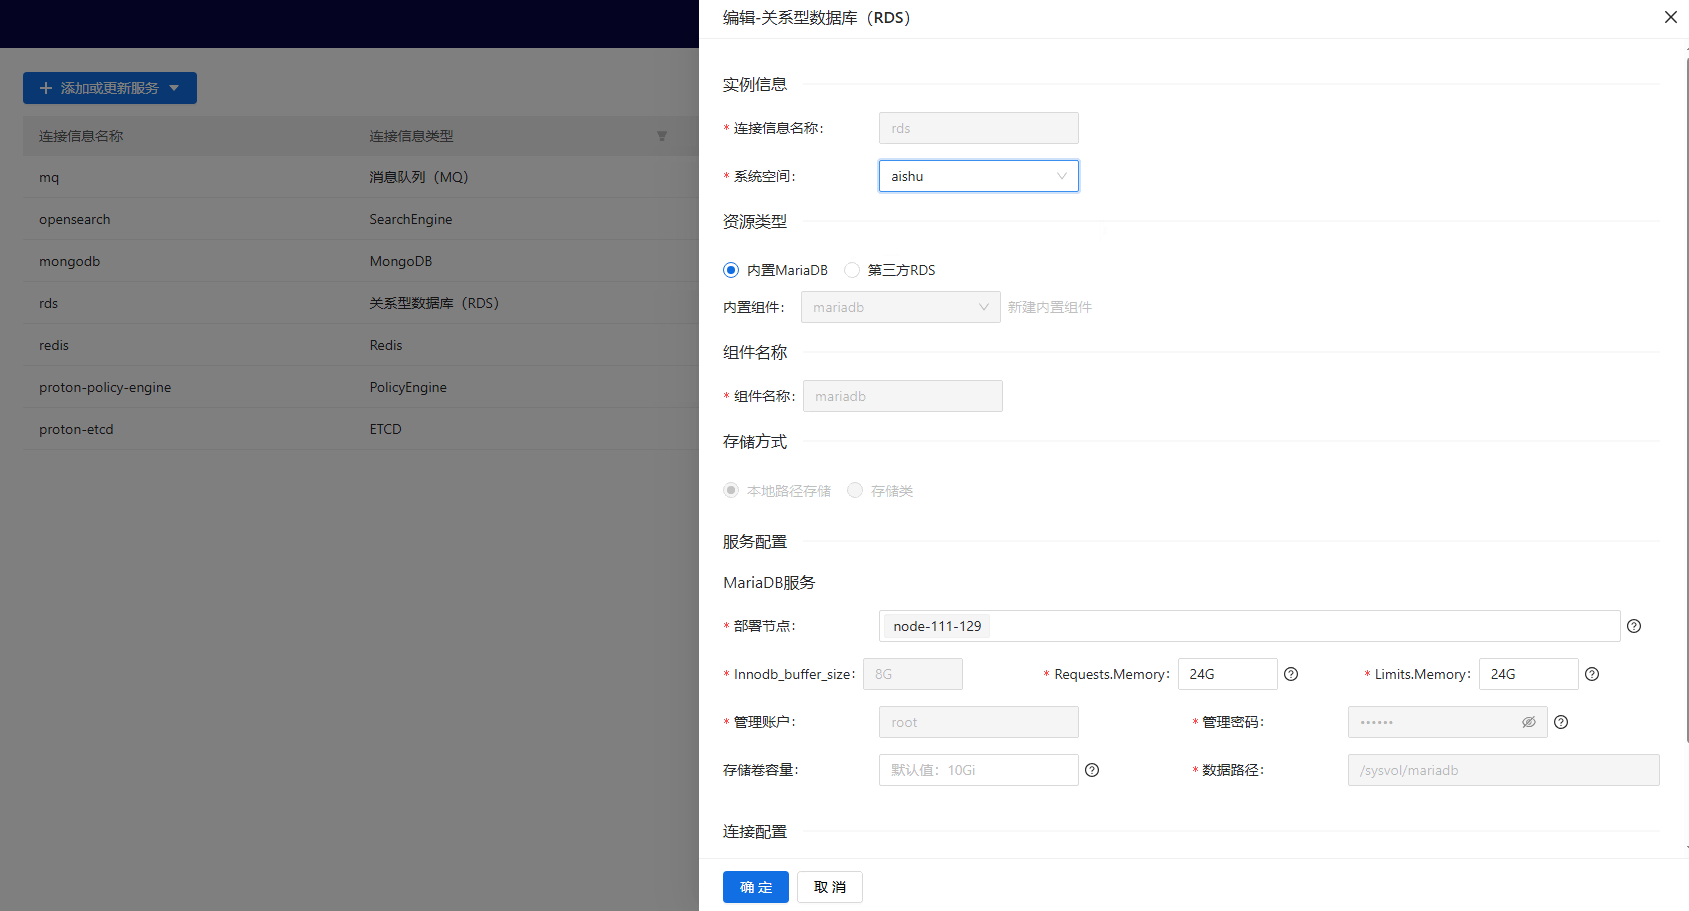Click 连接信息名称 input field
Viewport: 1689px width, 911px height.
(979, 128)
